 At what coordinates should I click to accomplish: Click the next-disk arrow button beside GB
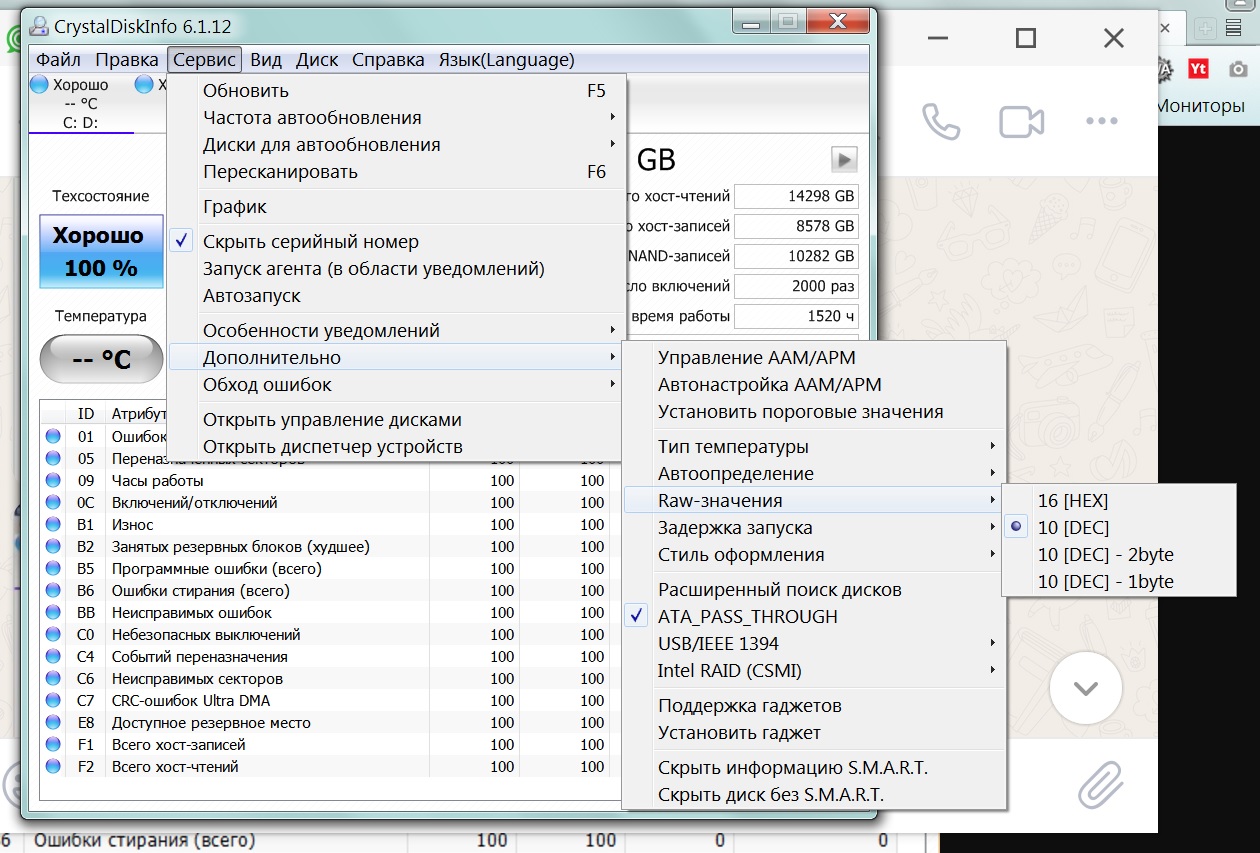pos(844,158)
